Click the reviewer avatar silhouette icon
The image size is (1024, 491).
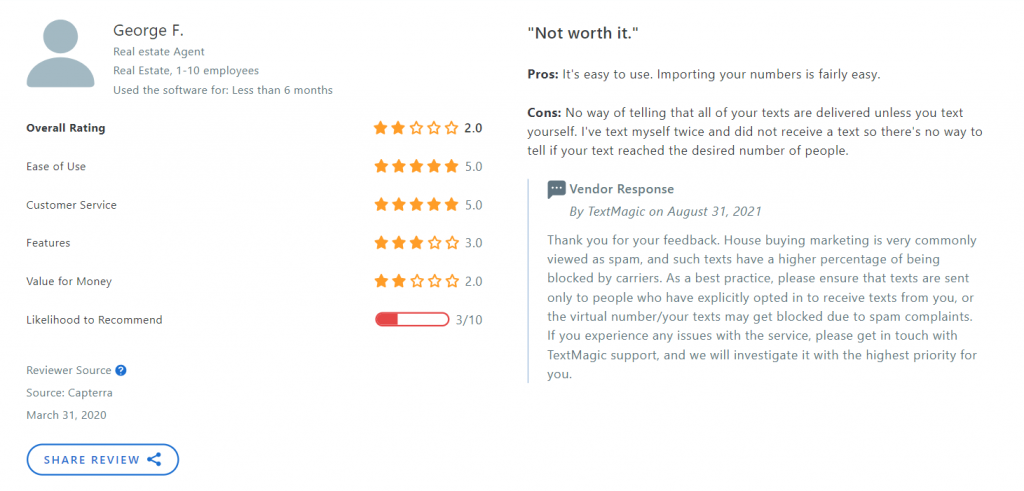[x=60, y=54]
